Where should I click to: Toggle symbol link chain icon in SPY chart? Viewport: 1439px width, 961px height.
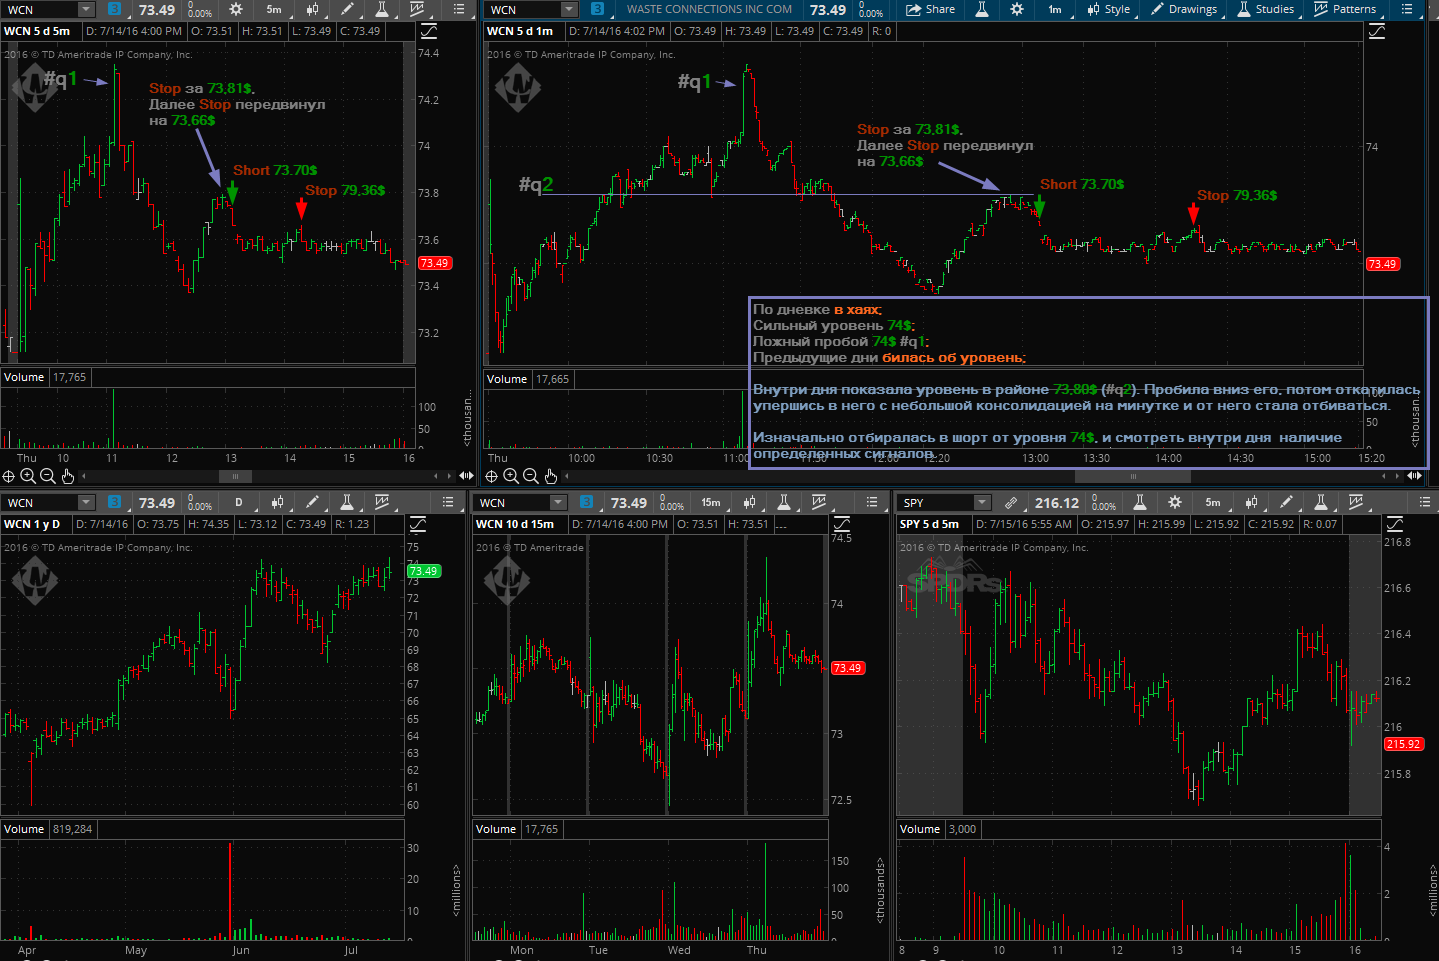[1011, 502]
